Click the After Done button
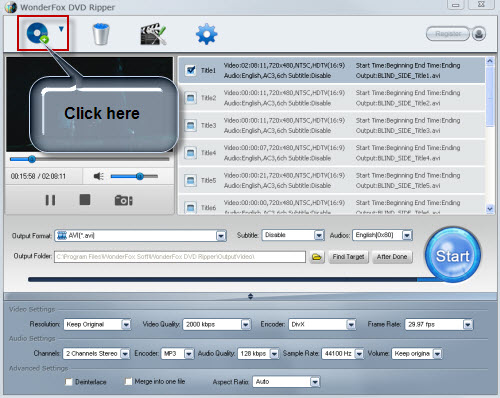The height and width of the screenshot is (398, 500). pos(392,257)
